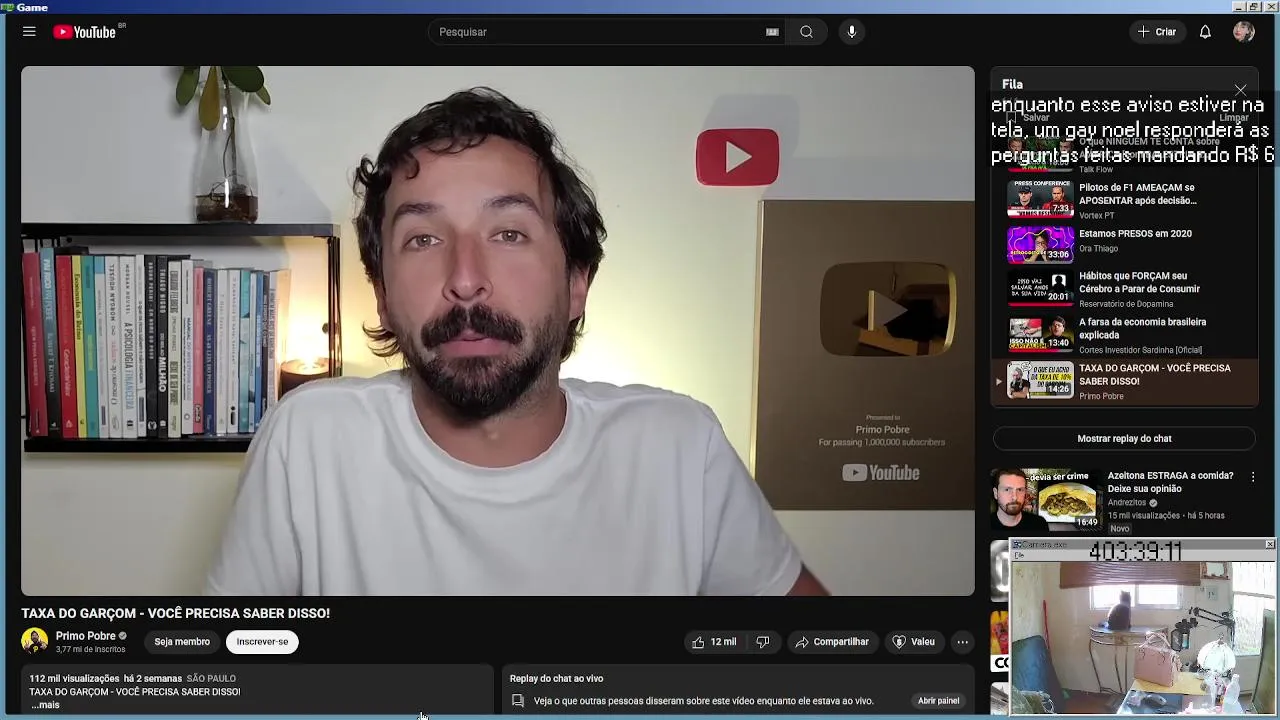This screenshot has height=720, width=1280.
Task: Open the notifications bell
Action: [1205, 32]
